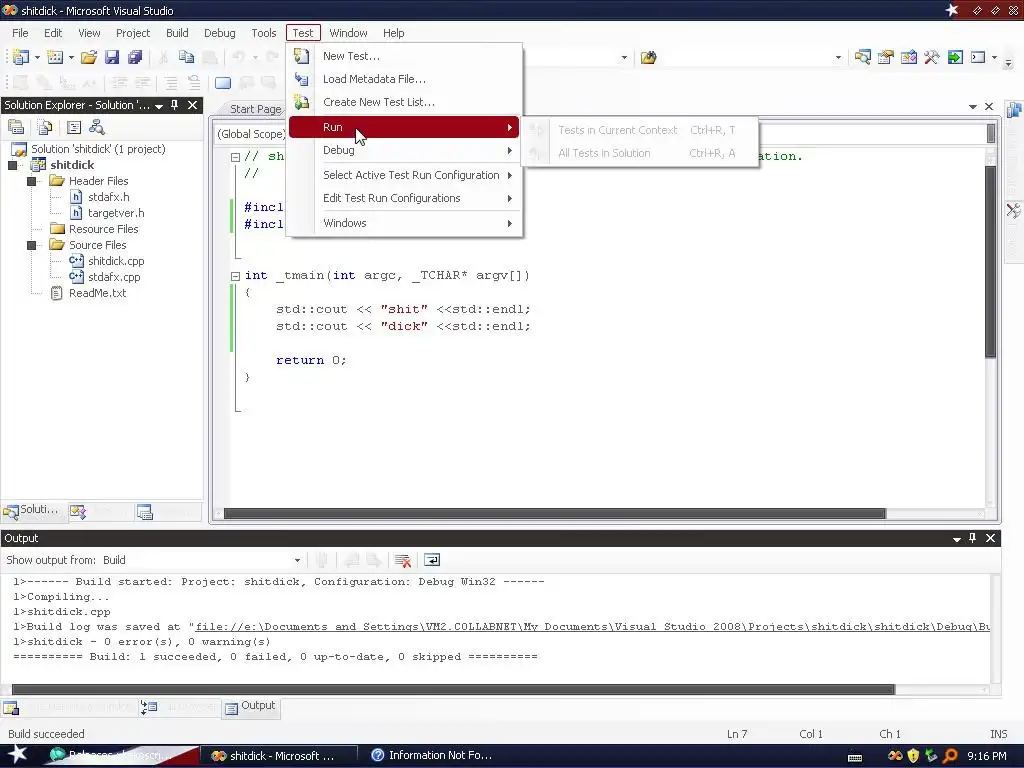
Task: Click the Add New Item toolbar icon
Action: click(x=55, y=57)
